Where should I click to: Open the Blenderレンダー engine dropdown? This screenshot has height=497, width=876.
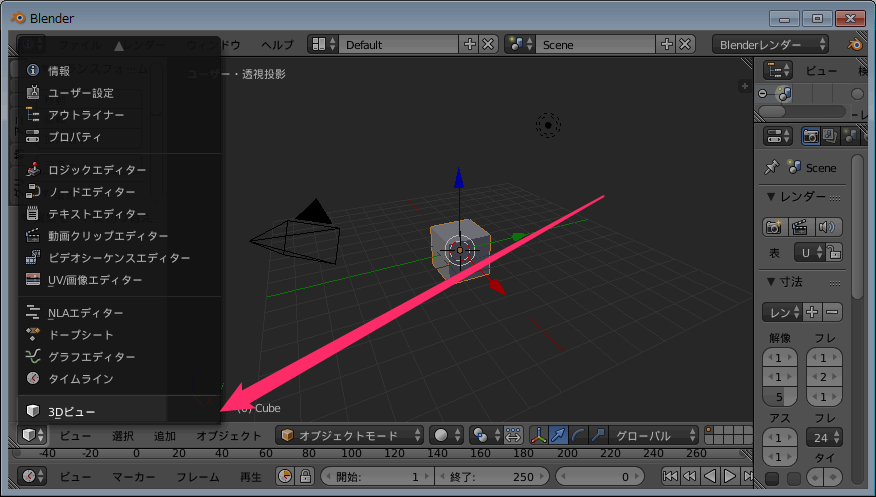(x=770, y=45)
